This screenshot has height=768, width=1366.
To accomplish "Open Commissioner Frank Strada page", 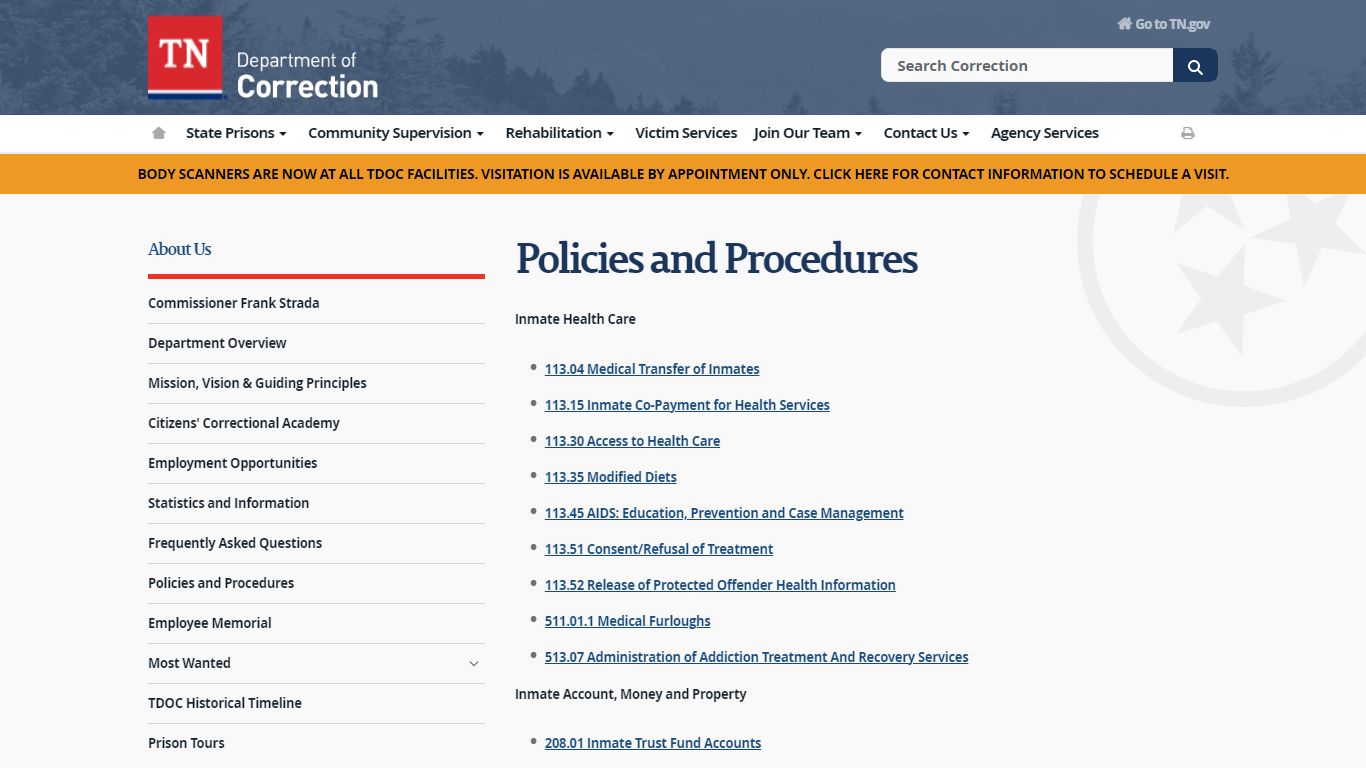I will click(x=234, y=303).
